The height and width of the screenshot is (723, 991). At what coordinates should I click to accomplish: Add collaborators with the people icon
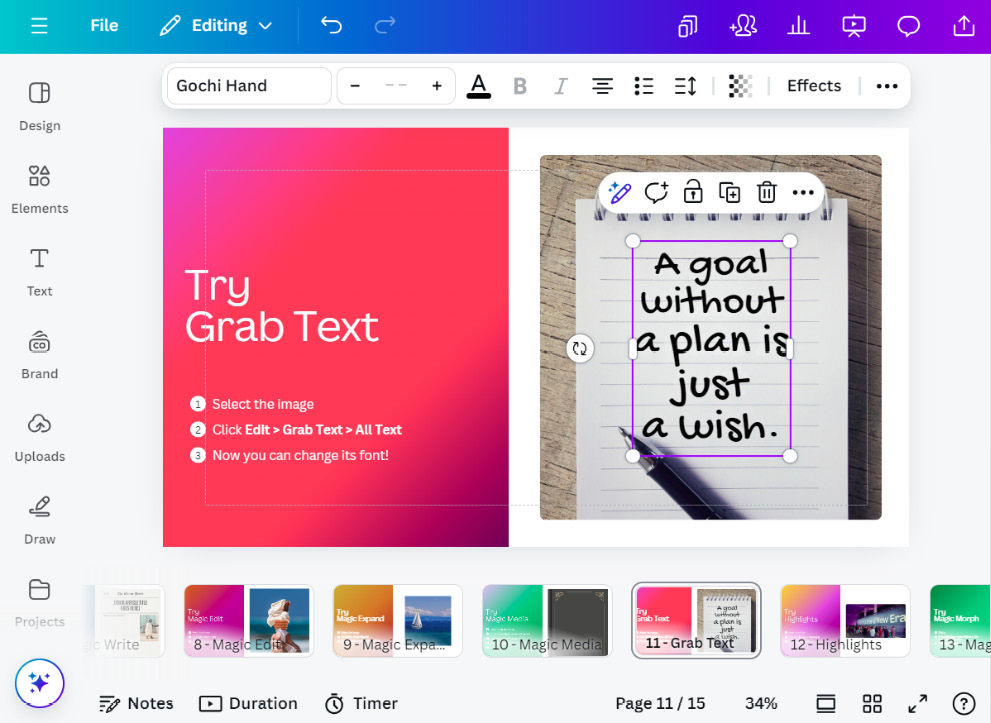743,26
